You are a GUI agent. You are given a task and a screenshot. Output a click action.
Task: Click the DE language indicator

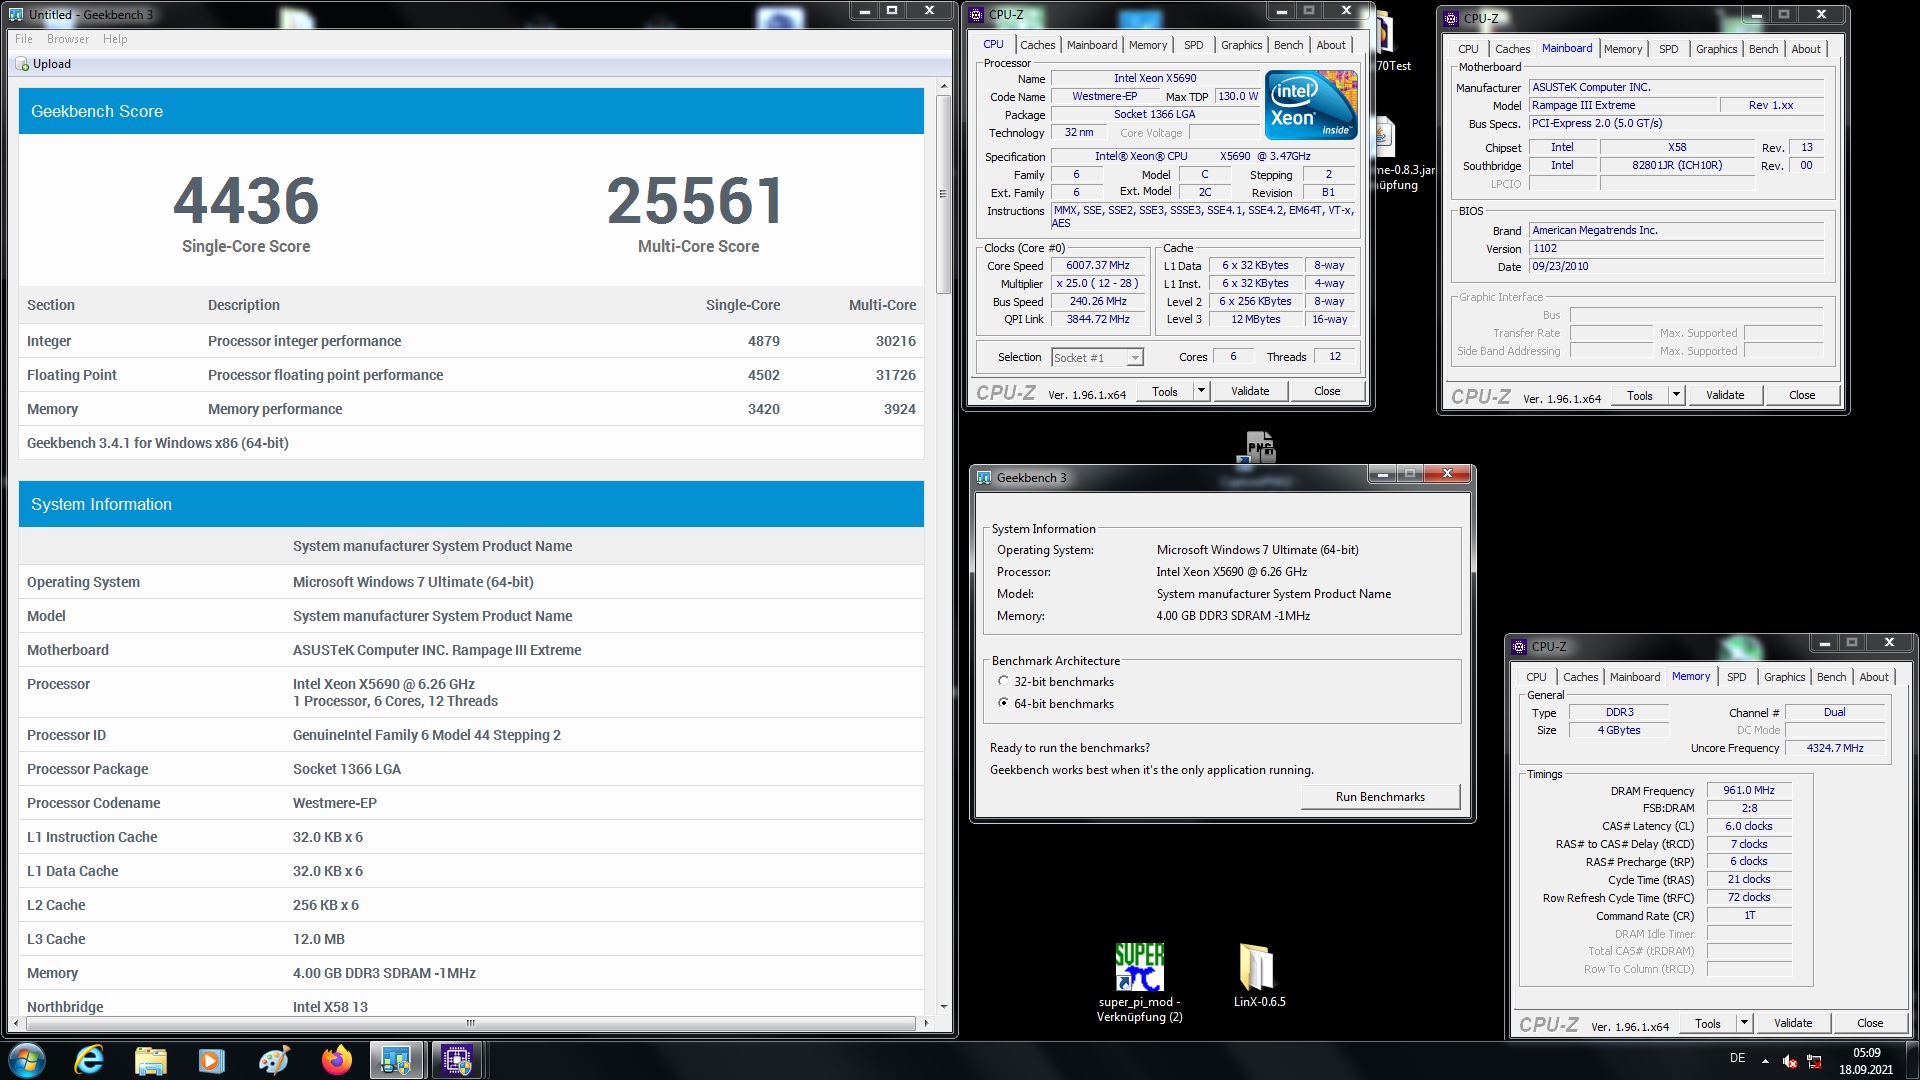1737,1058
